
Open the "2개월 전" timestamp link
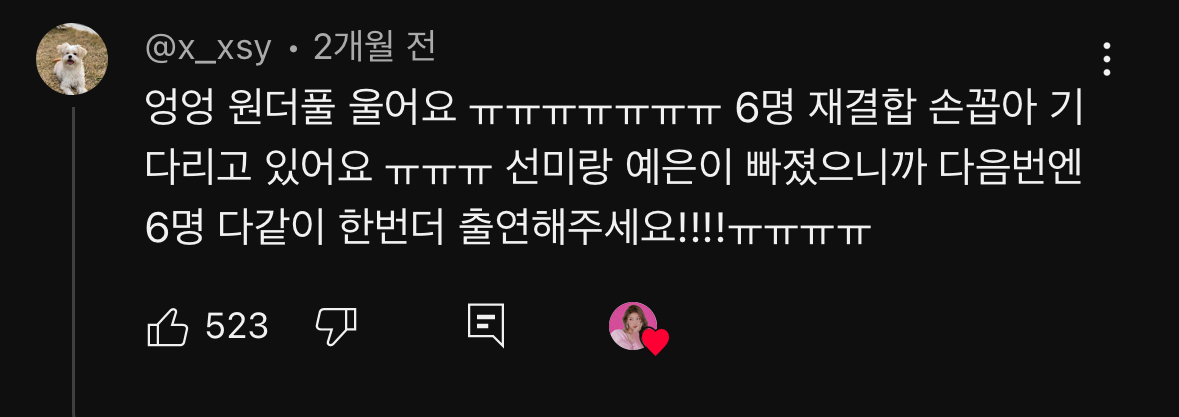[x=374, y=49]
